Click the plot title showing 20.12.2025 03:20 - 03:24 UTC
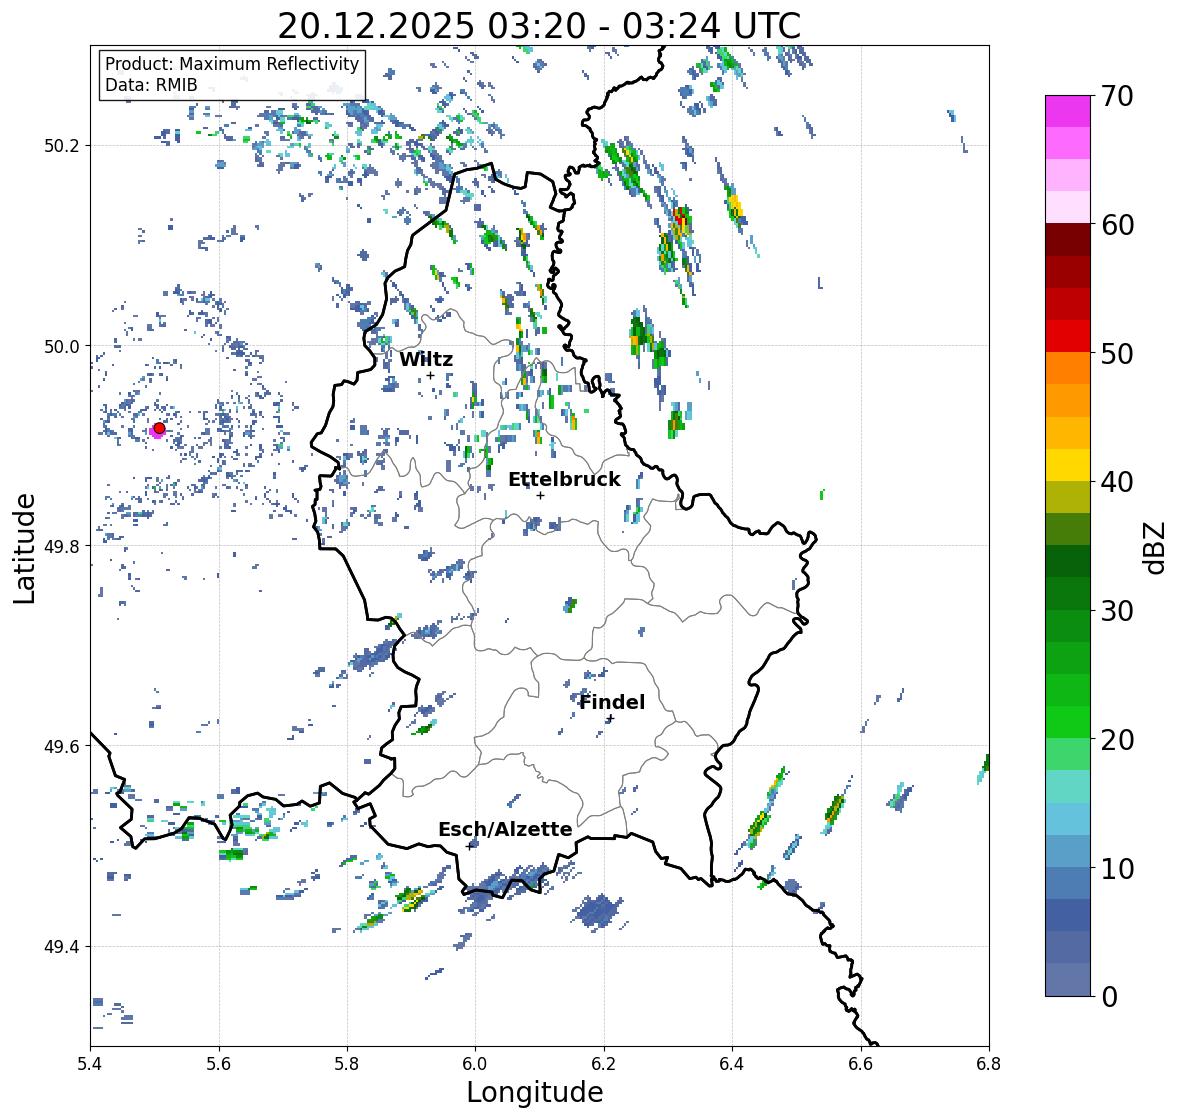This screenshot has width=1179, height=1117. [x=539, y=26]
